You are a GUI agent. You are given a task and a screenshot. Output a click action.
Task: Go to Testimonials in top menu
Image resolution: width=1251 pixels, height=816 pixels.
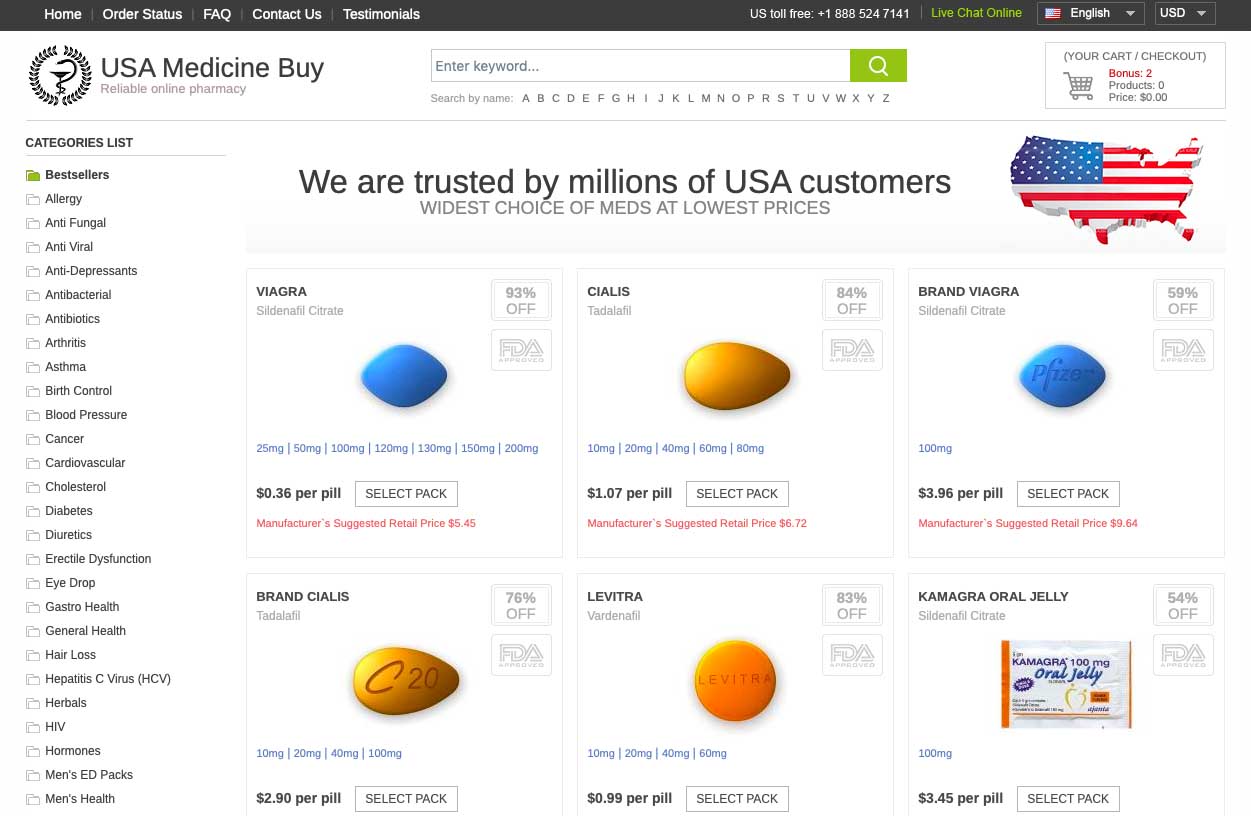[x=381, y=14]
